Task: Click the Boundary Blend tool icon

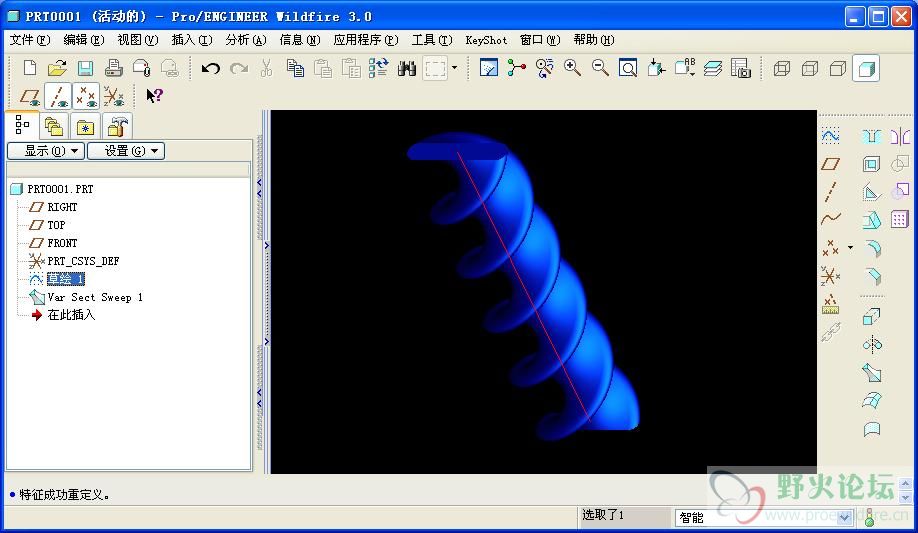Action: point(872,401)
